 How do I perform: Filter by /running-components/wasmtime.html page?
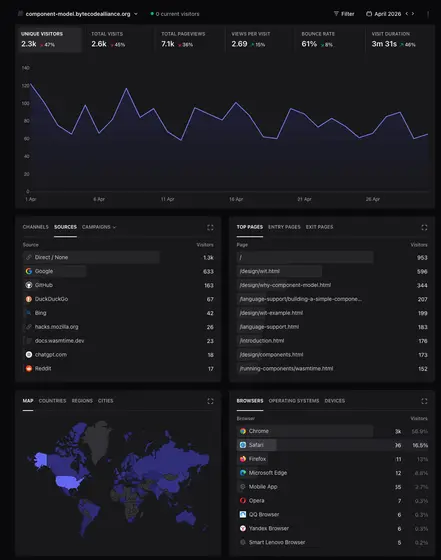[x=286, y=369]
